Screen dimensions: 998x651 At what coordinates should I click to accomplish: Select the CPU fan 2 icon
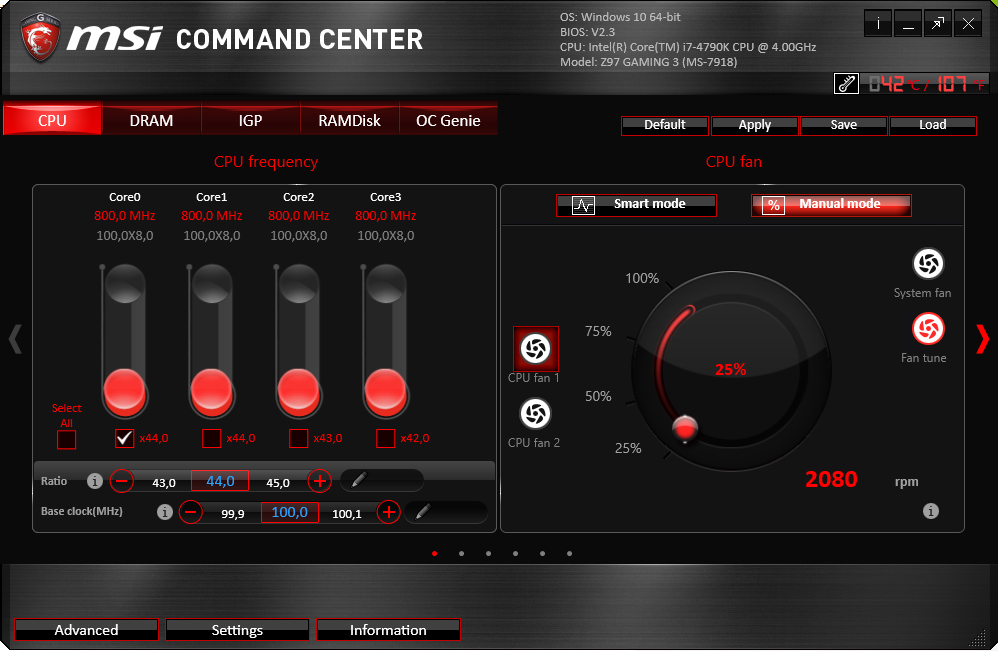[x=535, y=414]
